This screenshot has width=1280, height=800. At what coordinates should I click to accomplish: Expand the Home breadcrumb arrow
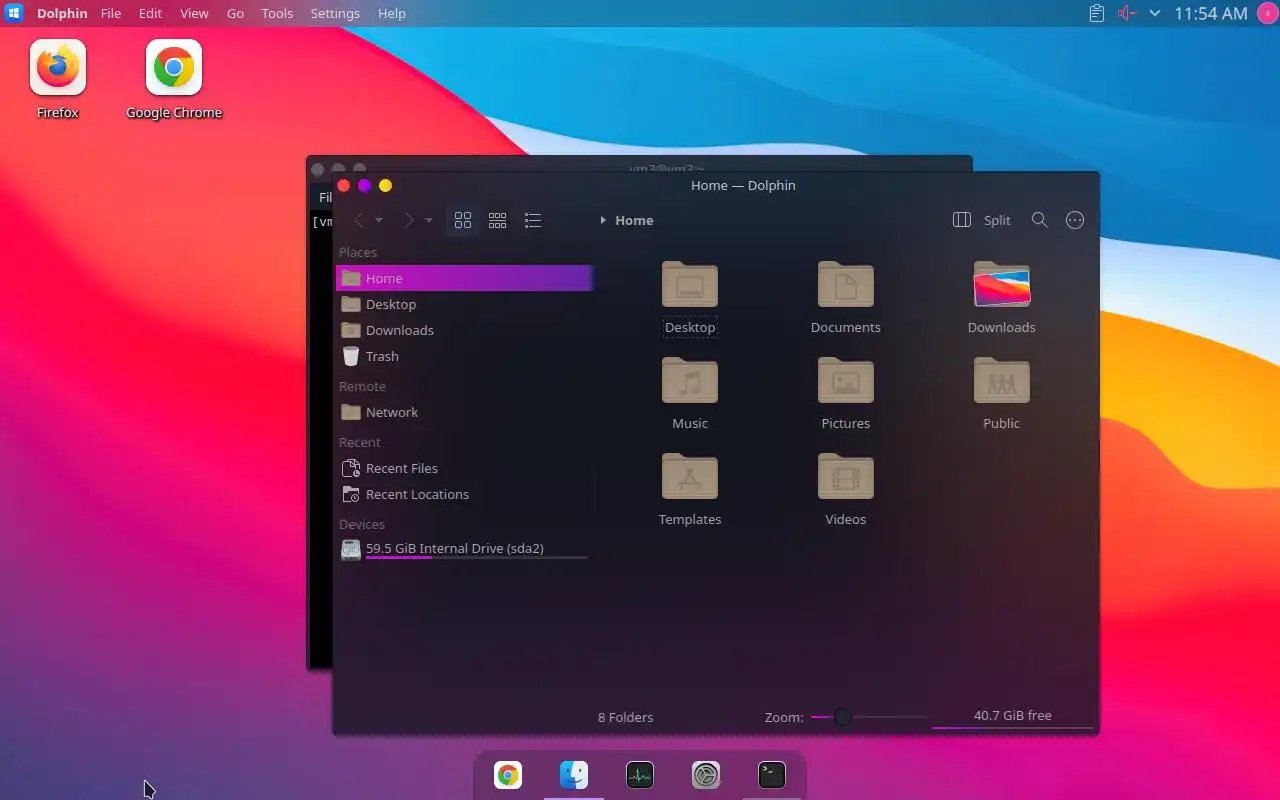coord(603,220)
